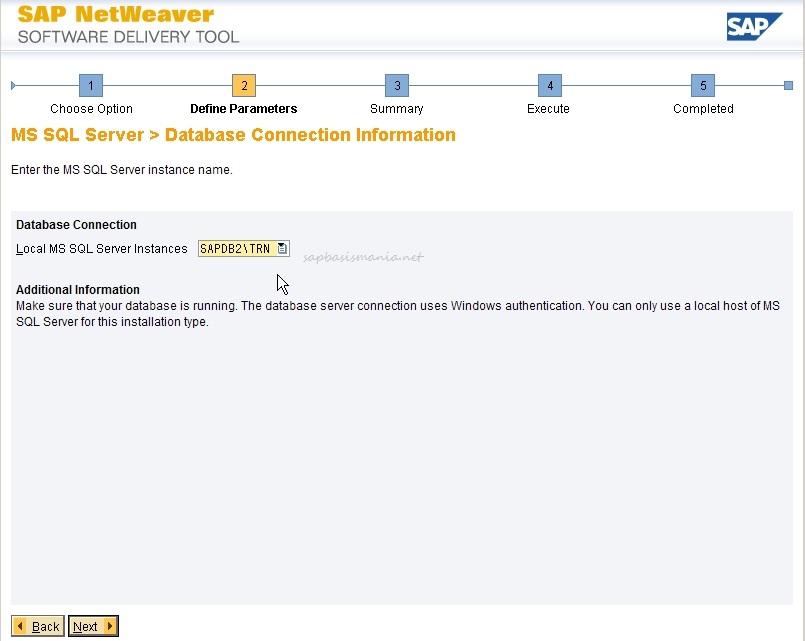Click the 'SAP NetWeaver' header title
The width and height of the screenshot is (805, 641).
point(116,14)
